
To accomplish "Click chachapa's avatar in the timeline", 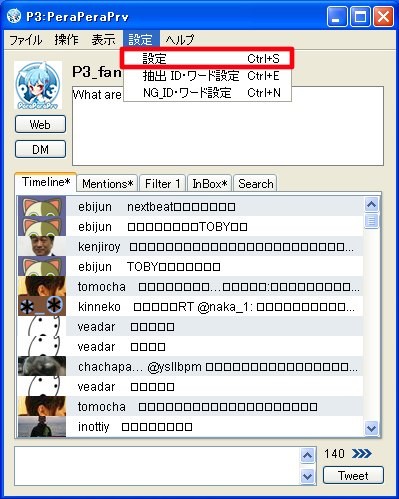I will click(x=42, y=366).
